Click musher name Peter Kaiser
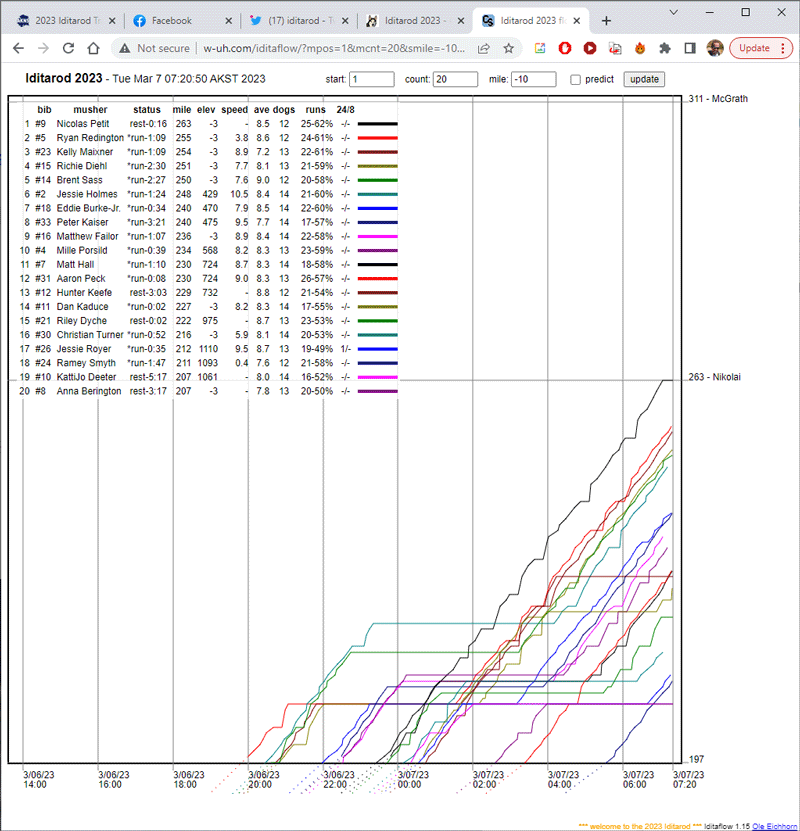The image size is (800, 831). point(82,222)
